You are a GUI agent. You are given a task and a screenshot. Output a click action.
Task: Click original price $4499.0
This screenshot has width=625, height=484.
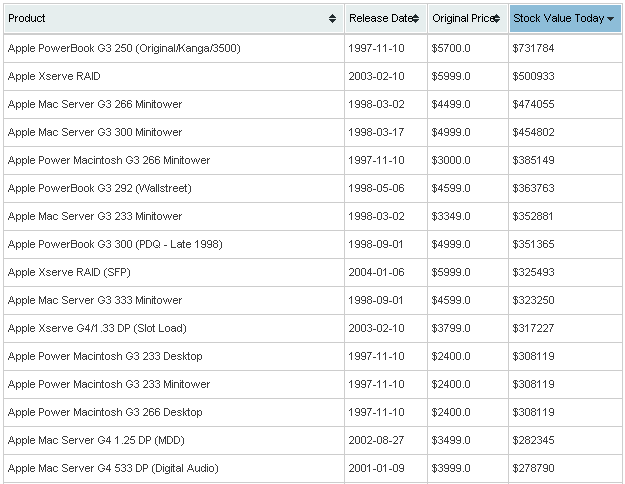451,104
